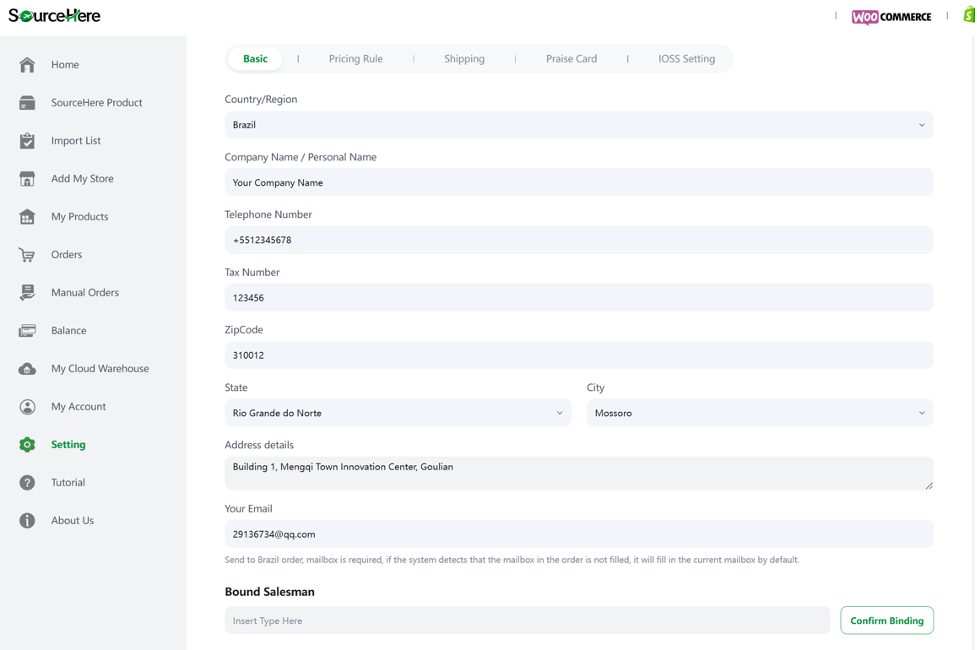Image resolution: width=977 pixels, height=650 pixels.
Task: Open the Import List clipboard icon
Action: pyautogui.click(x=27, y=141)
